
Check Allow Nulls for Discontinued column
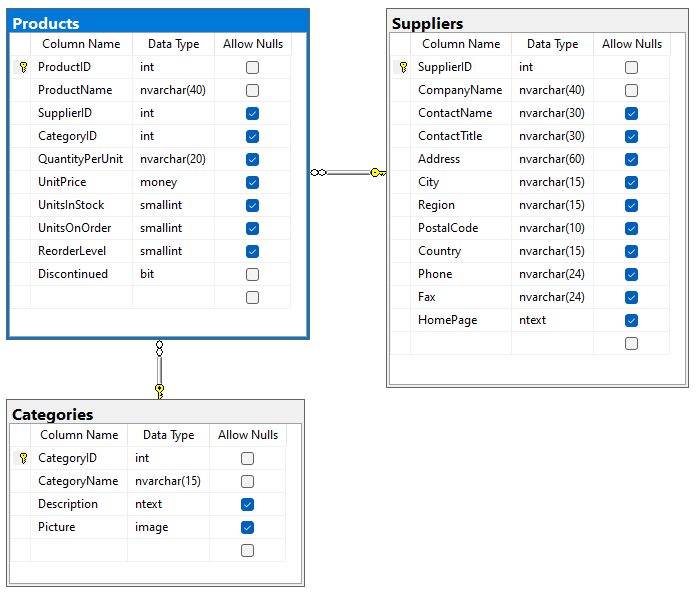252,274
